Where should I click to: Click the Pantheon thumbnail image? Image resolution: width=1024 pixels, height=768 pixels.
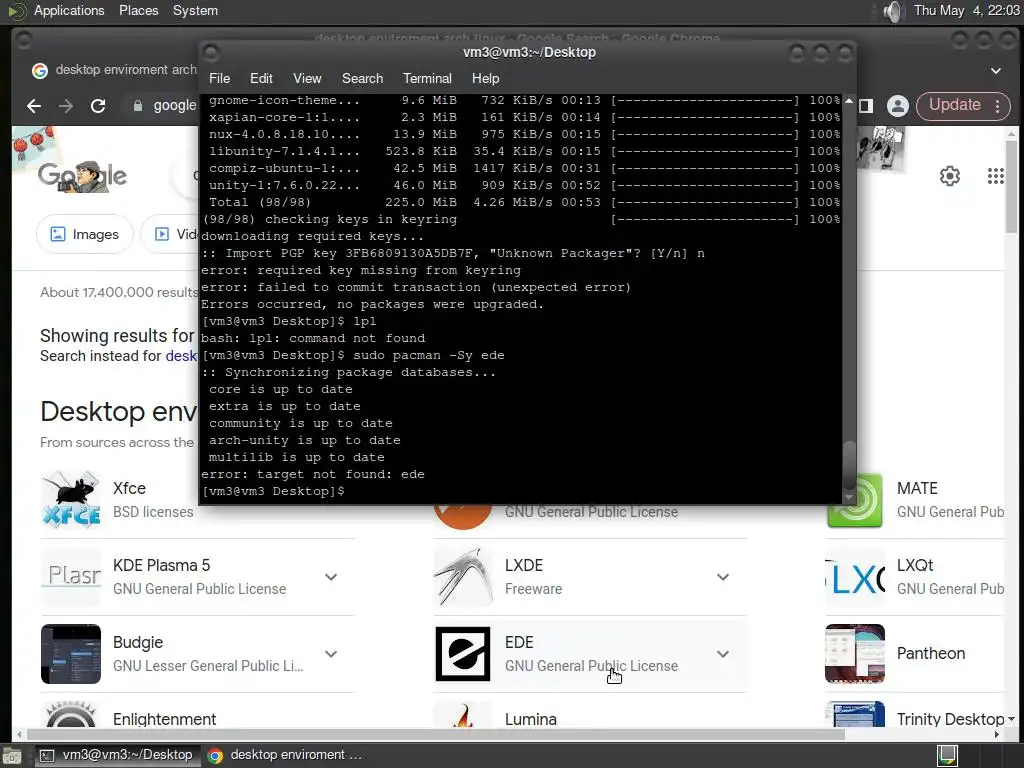(x=854, y=654)
